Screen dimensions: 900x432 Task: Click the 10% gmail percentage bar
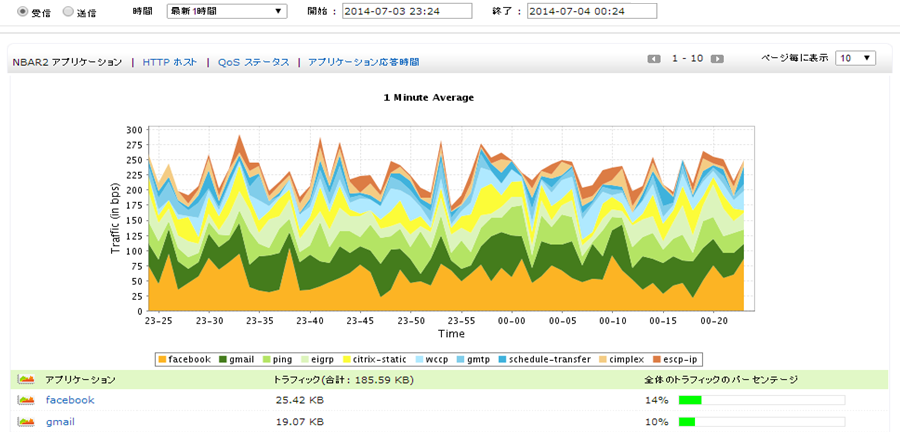point(762,422)
